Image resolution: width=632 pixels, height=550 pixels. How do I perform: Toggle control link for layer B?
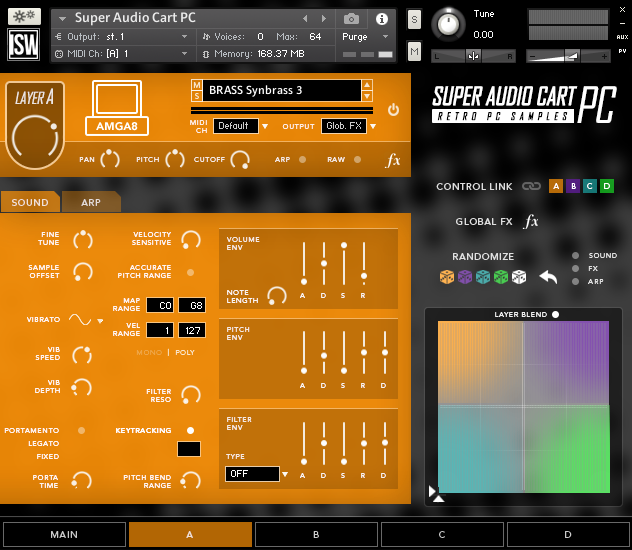573,186
